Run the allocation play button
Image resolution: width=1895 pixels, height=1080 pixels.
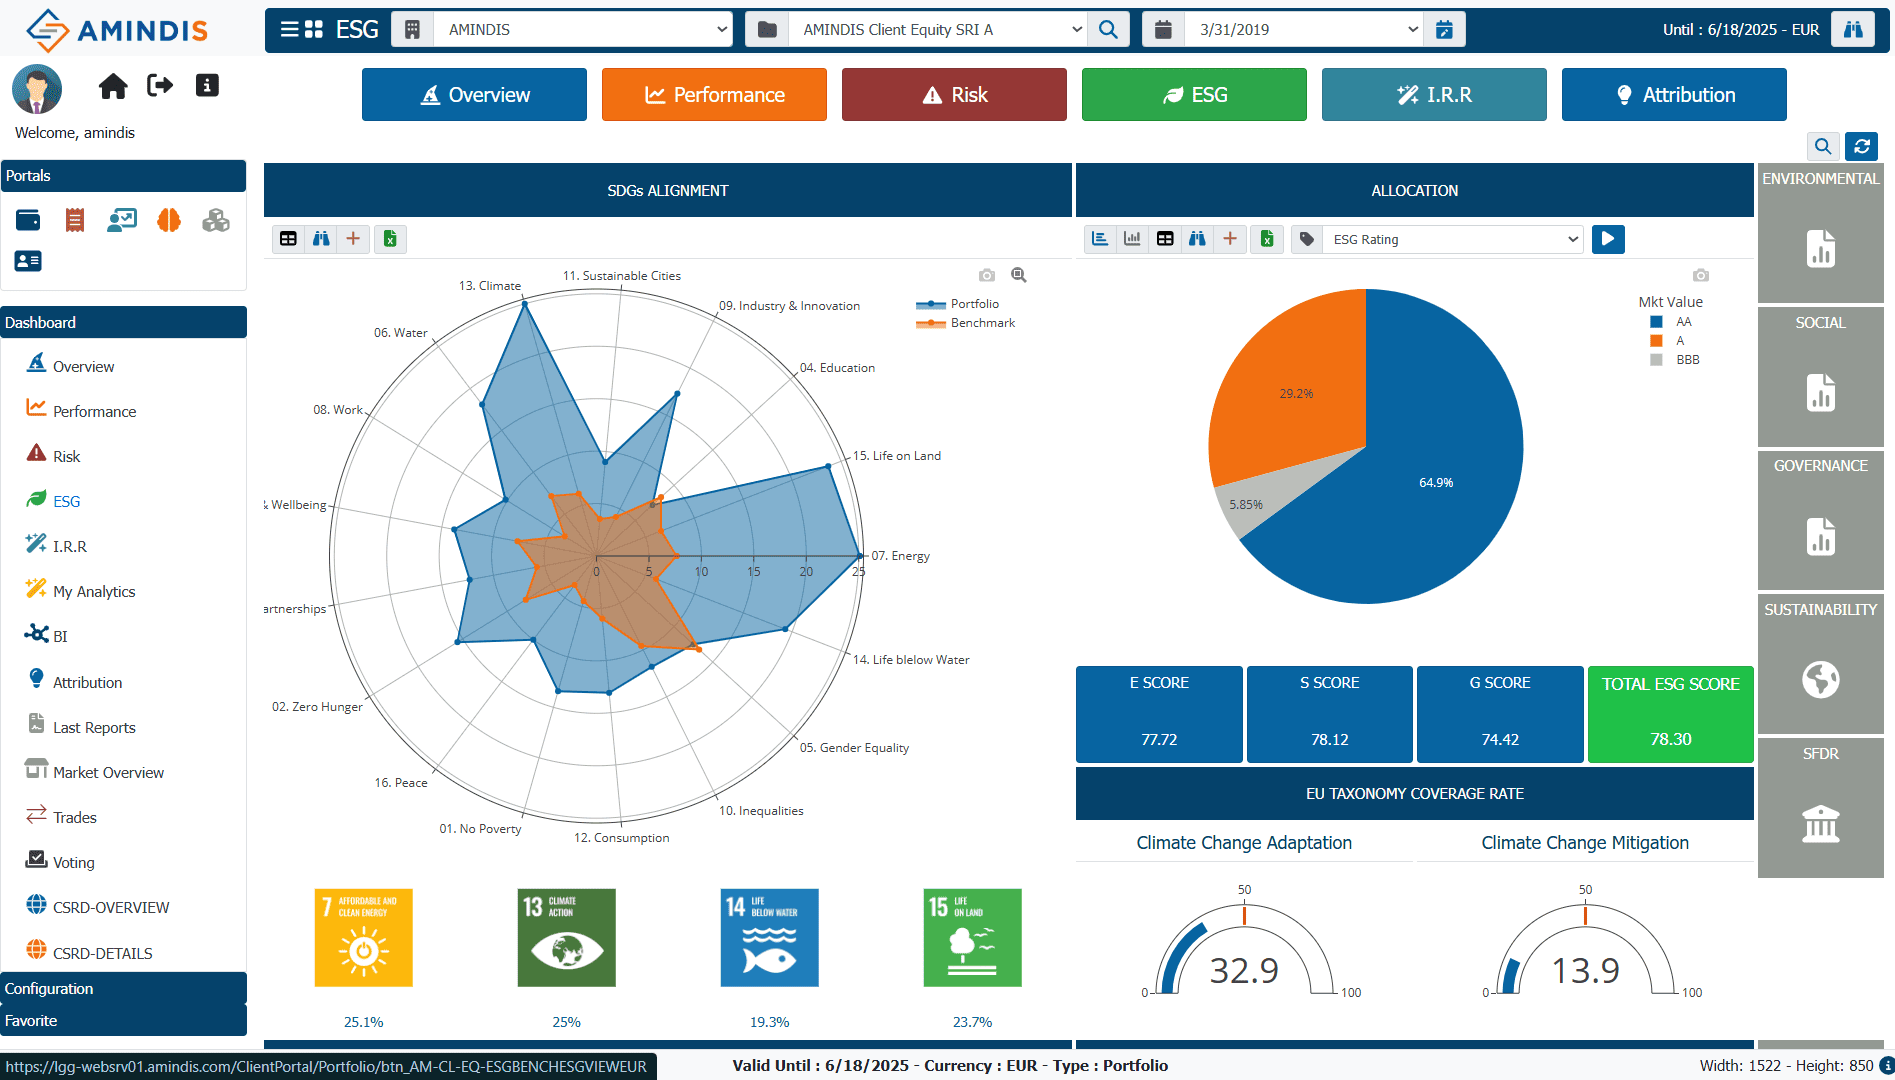click(x=1608, y=239)
